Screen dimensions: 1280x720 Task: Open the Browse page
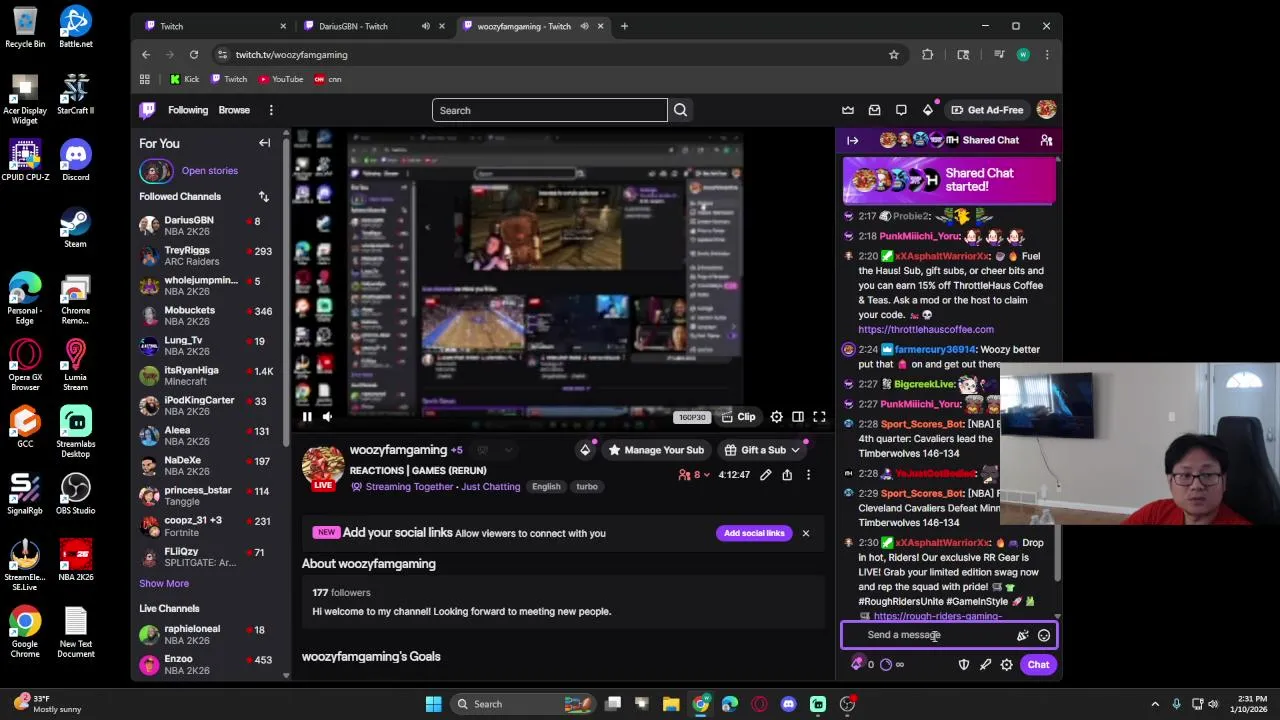click(234, 110)
